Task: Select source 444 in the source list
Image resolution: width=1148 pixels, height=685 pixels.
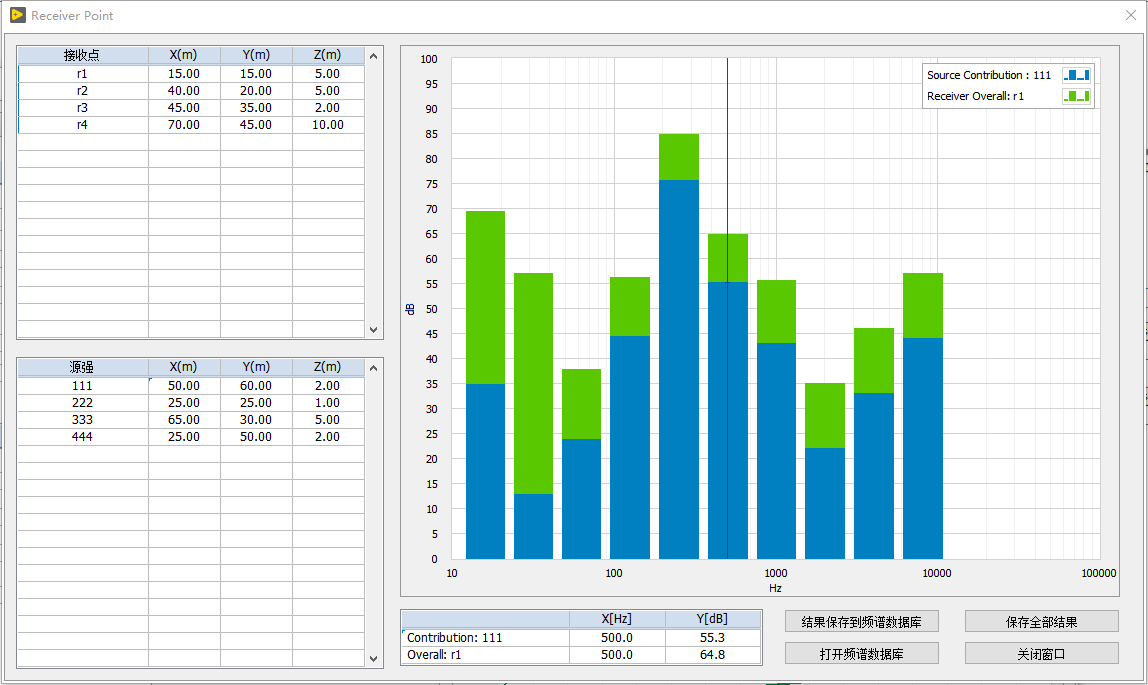Action: pos(82,437)
